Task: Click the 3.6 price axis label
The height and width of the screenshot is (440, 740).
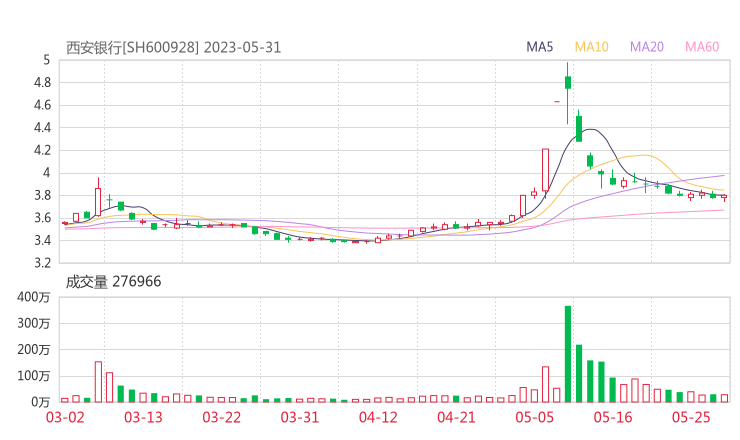Action: pos(42,218)
